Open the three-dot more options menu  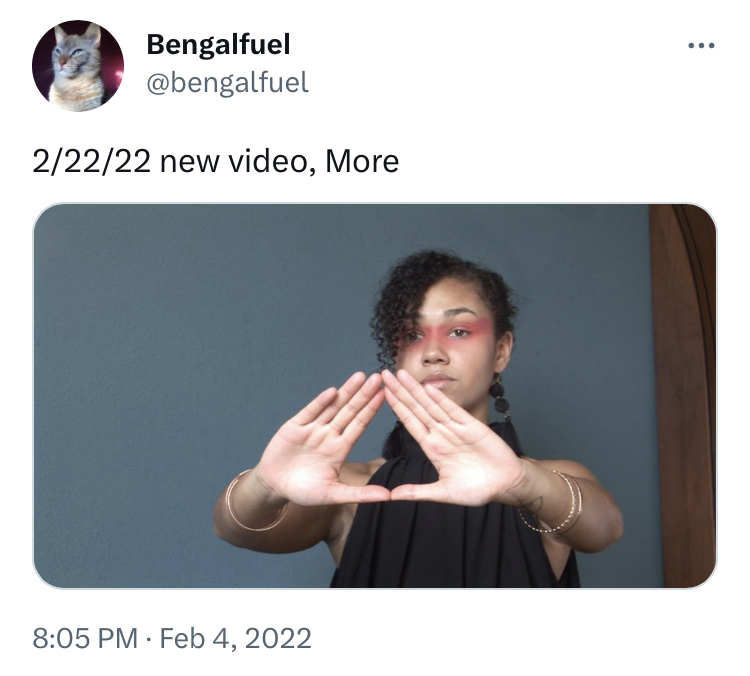(701, 46)
